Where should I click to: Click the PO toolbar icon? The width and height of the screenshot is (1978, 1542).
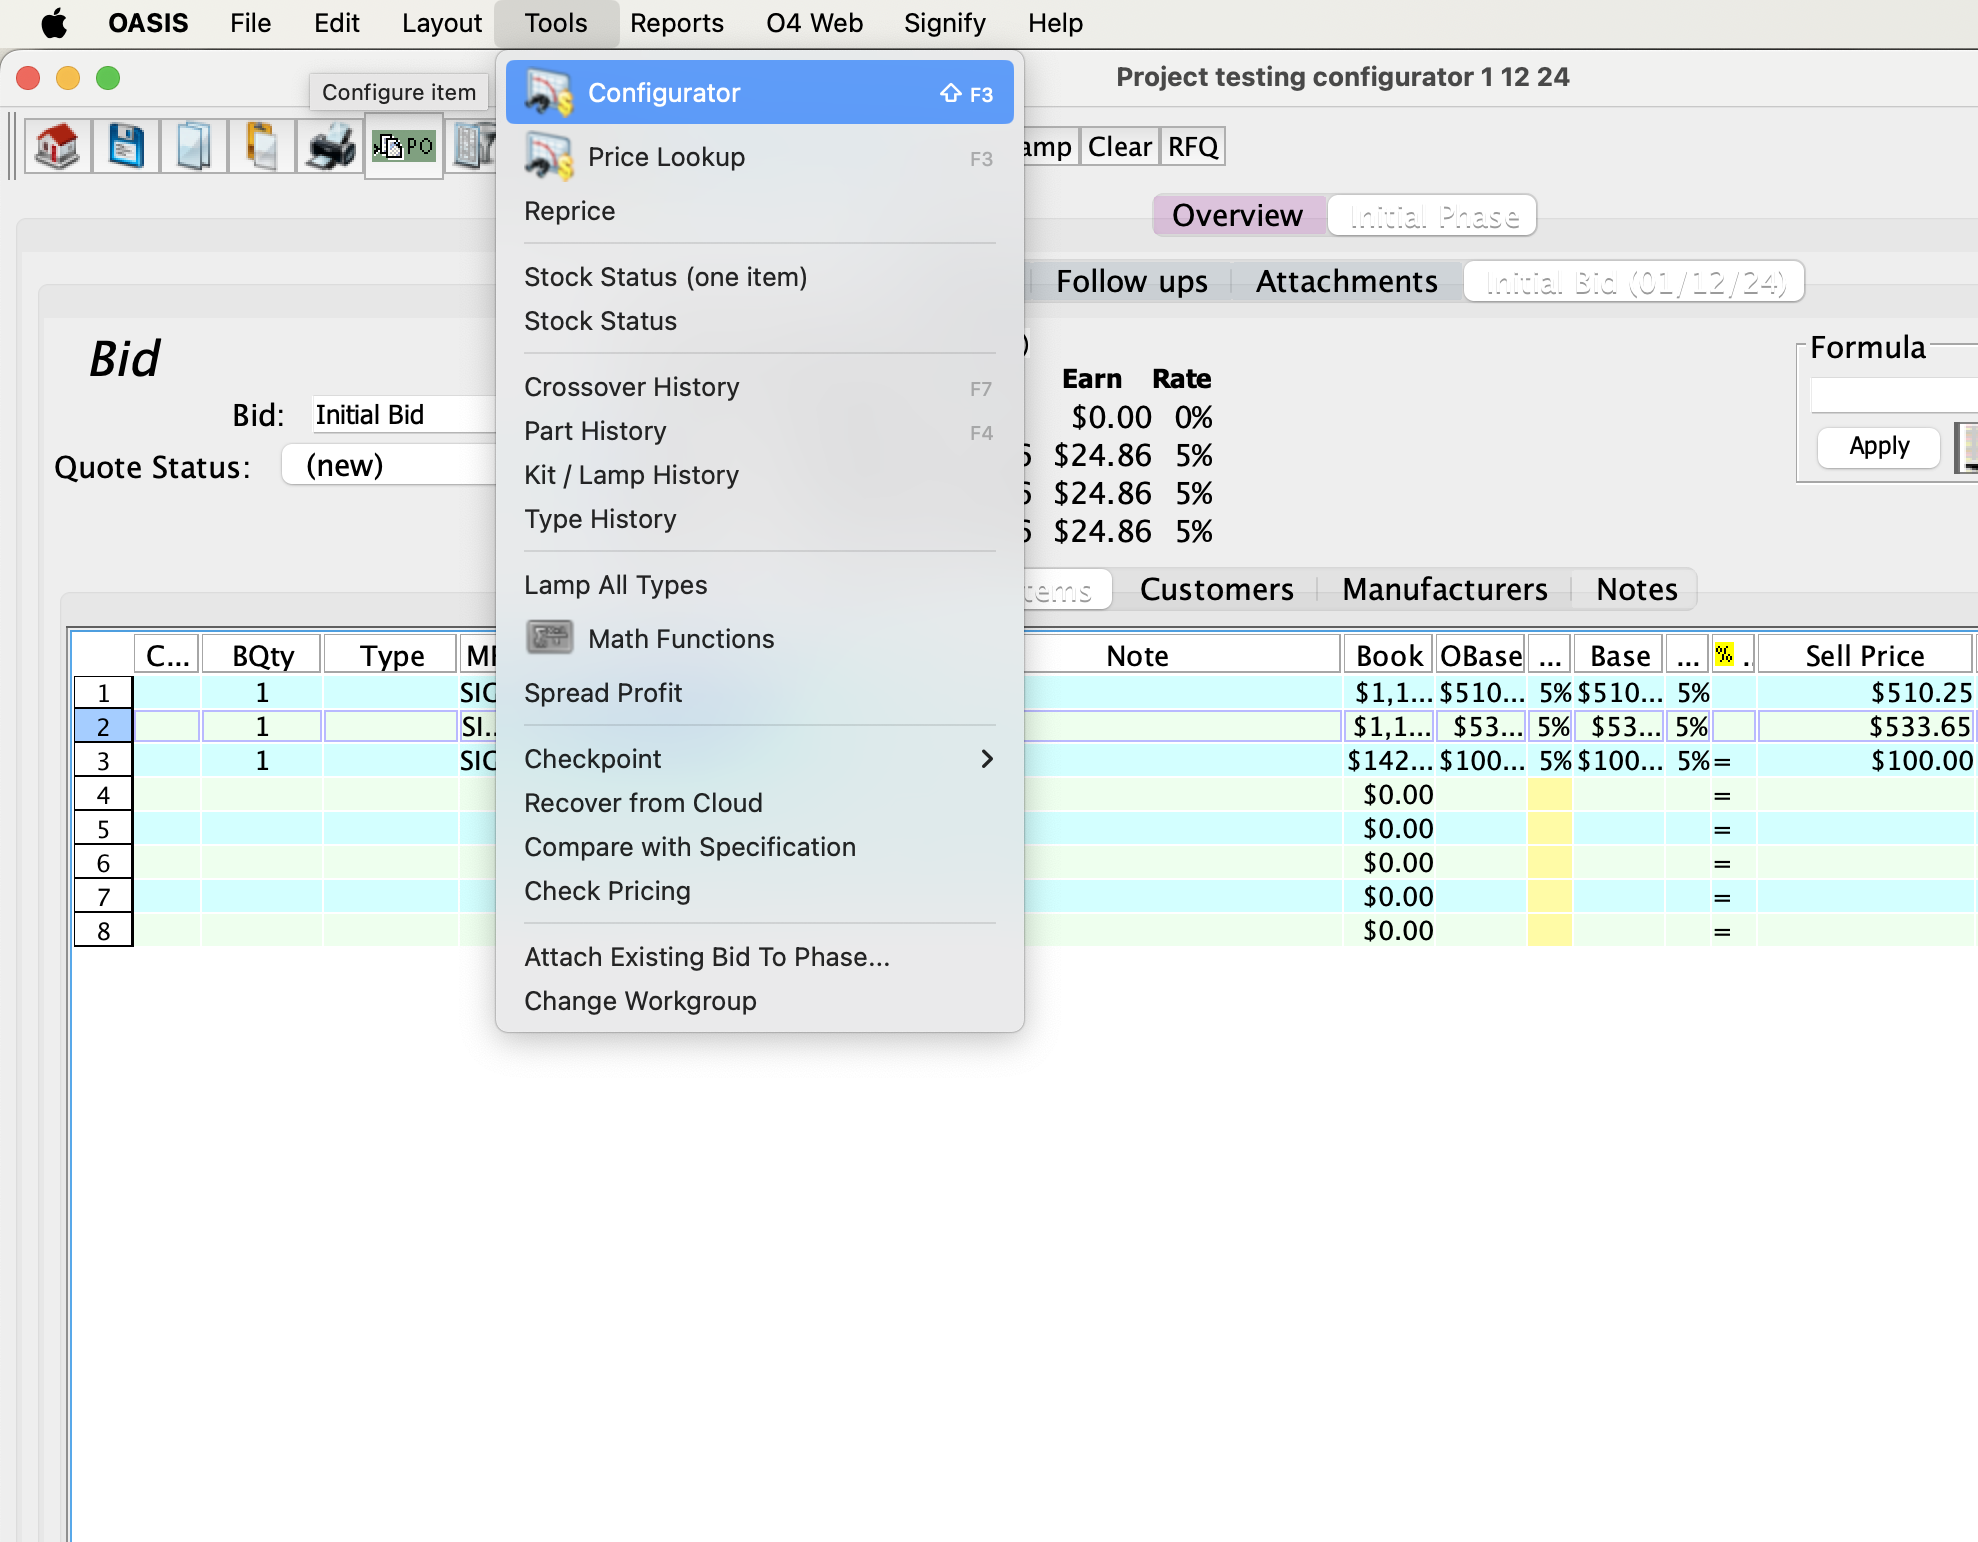coord(404,147)
